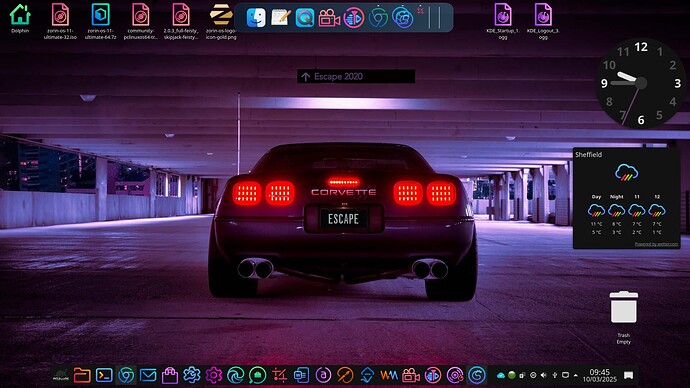Open the pink disc burner icon in panel
690x388 pixels.
tap(455, 375)
